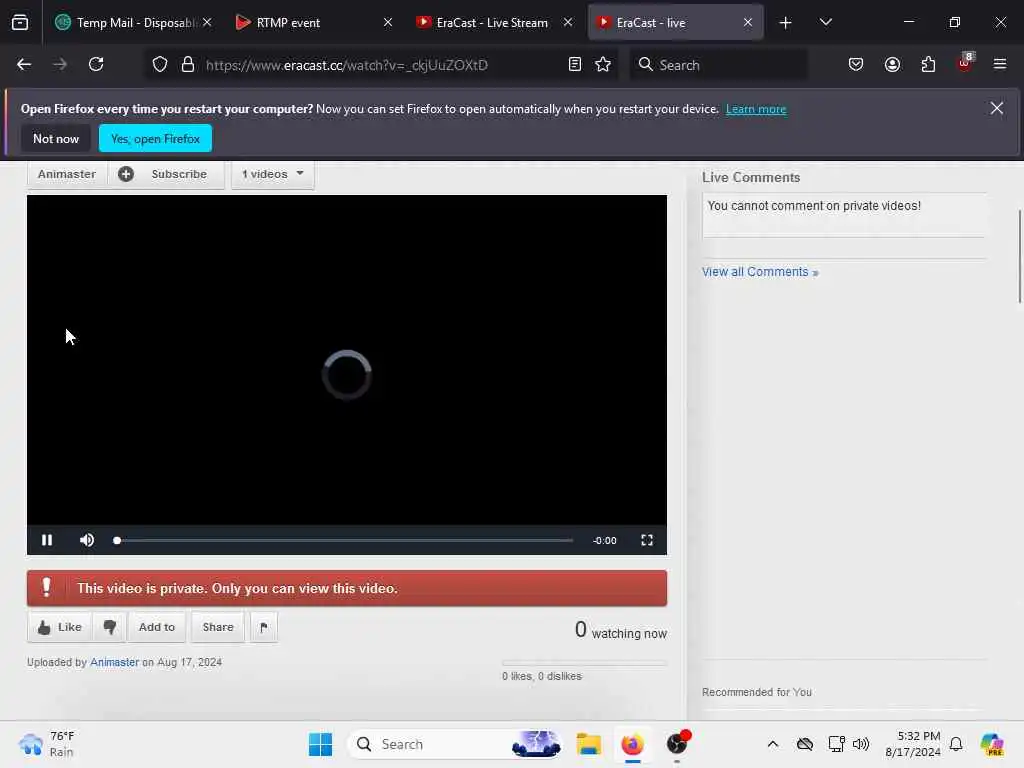Click the seek bar playhead dot

[x=117, y=540]
